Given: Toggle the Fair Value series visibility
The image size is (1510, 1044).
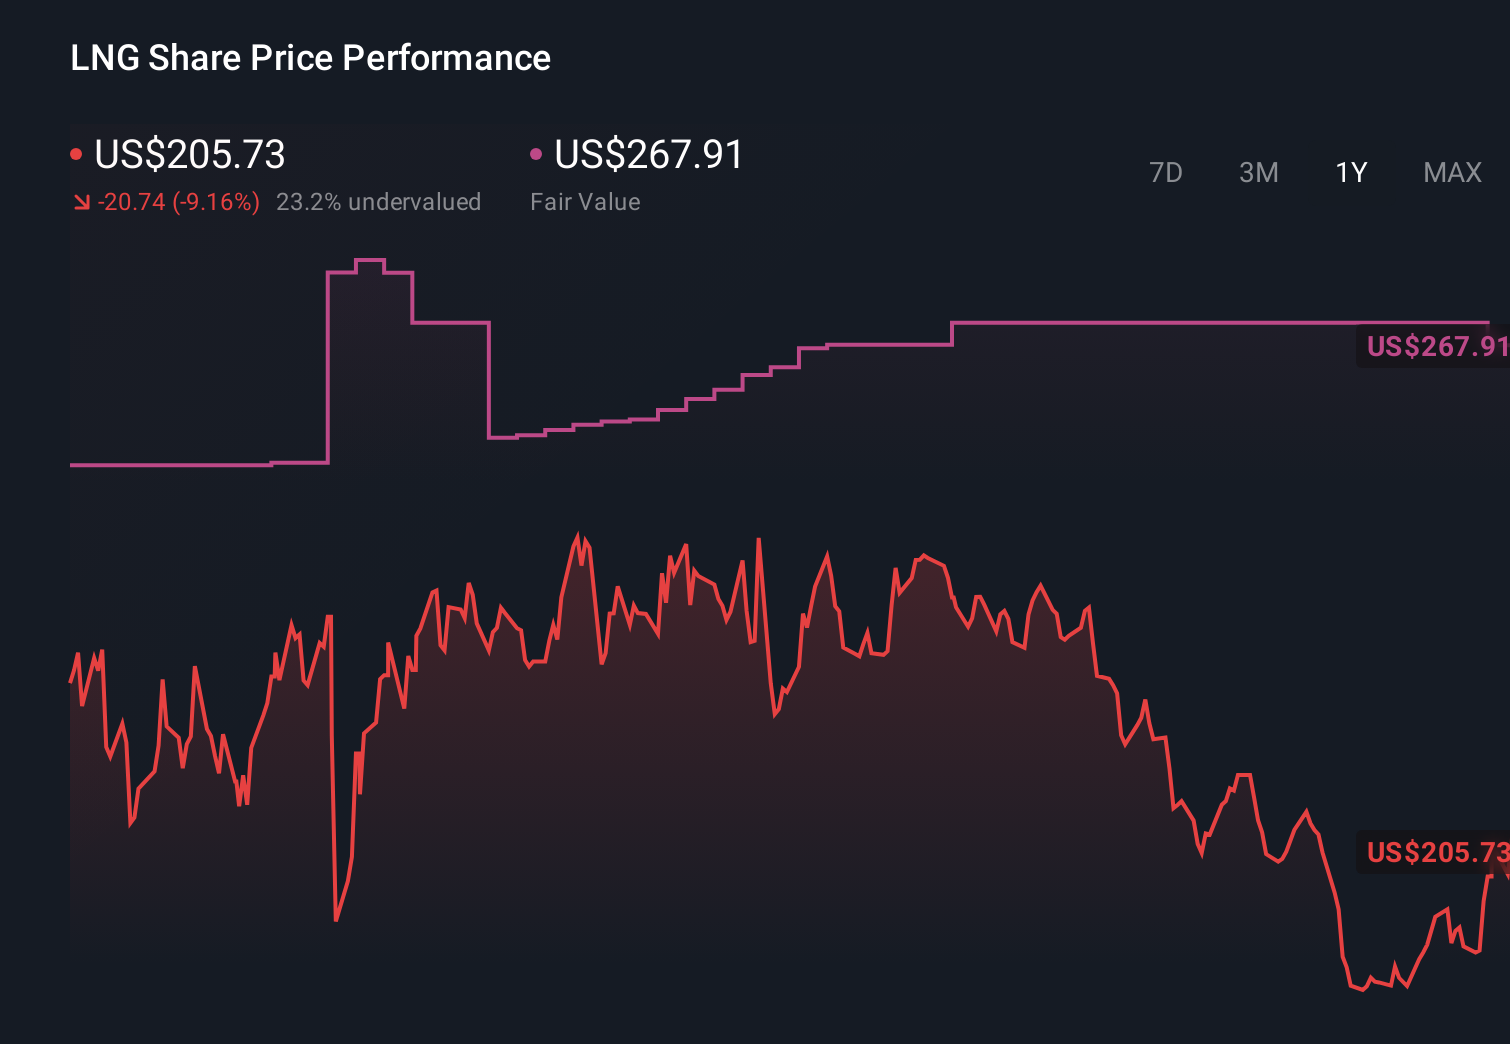Looking at the screenshot, I should (x=538, y=153).
